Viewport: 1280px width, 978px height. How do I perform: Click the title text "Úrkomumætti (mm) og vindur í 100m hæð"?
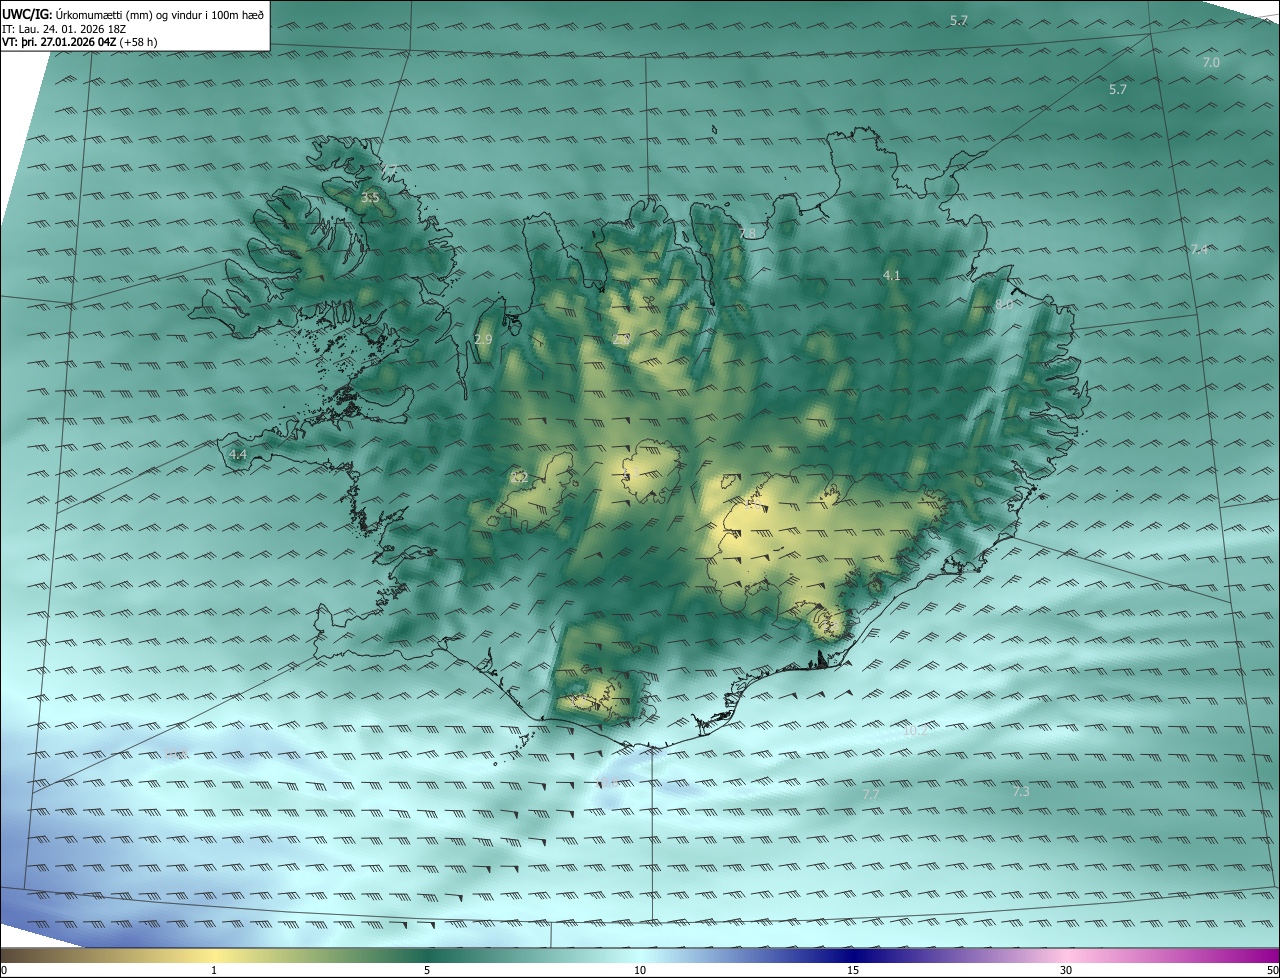pyautogui.click(x=160, y=14)
